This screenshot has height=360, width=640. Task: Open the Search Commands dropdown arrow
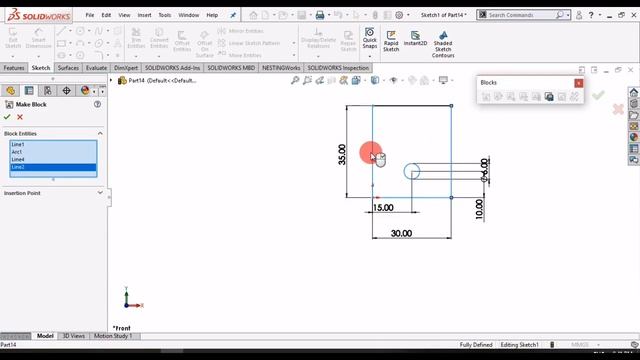point(568,15)
